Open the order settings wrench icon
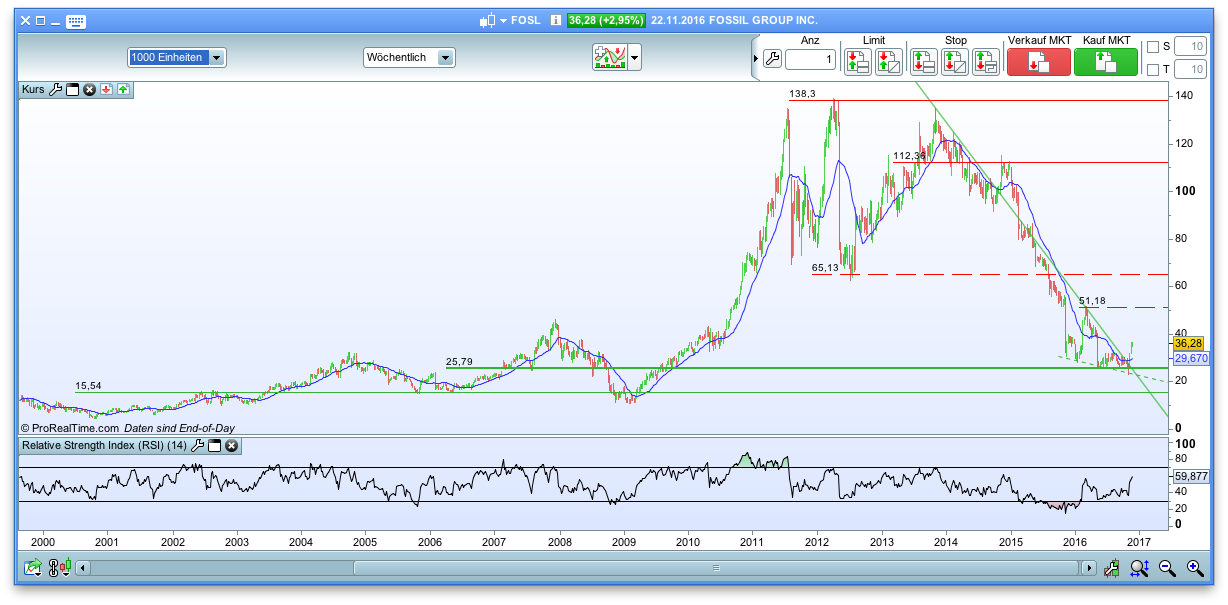The width and height of the screenshot is (1228, 605). [x=771, y=59]
